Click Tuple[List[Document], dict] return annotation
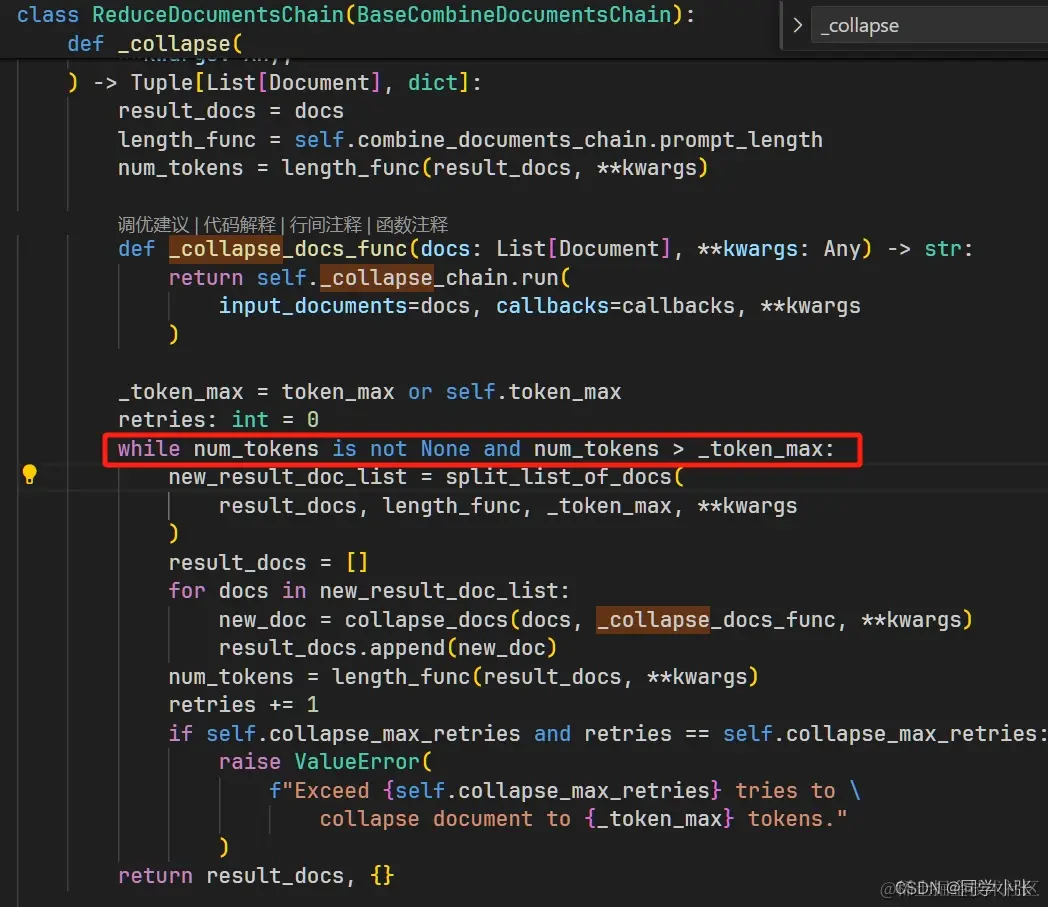The width and height of the screenshot is (1048, 907). (x=299, y=83)
